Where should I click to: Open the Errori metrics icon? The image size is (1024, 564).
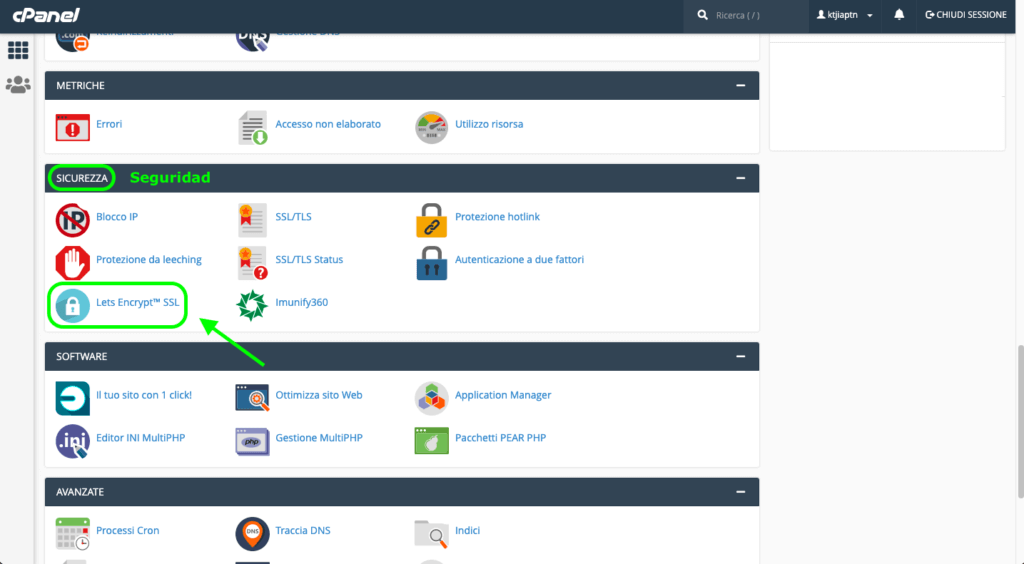click(72, 127)
